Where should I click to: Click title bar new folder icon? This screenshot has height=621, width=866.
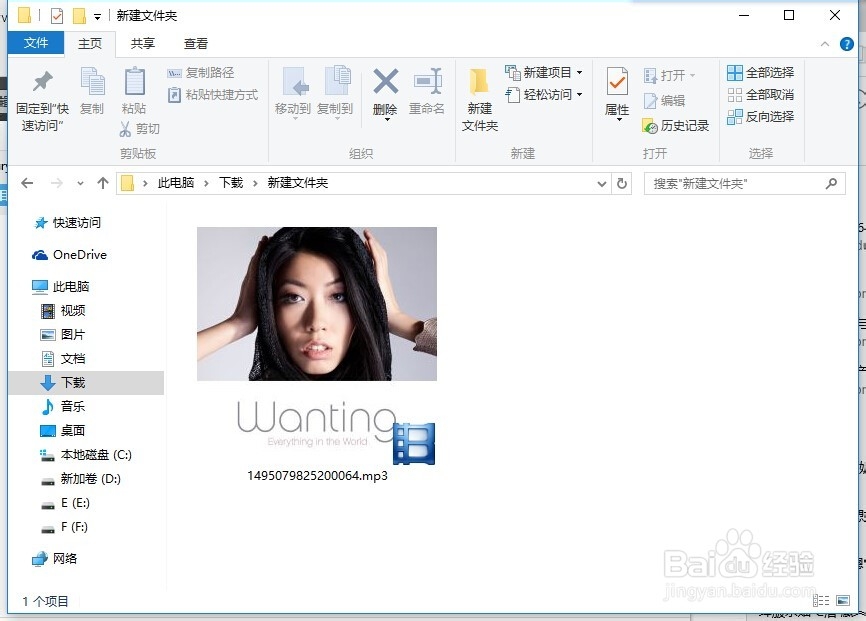[x=80, y=15]
